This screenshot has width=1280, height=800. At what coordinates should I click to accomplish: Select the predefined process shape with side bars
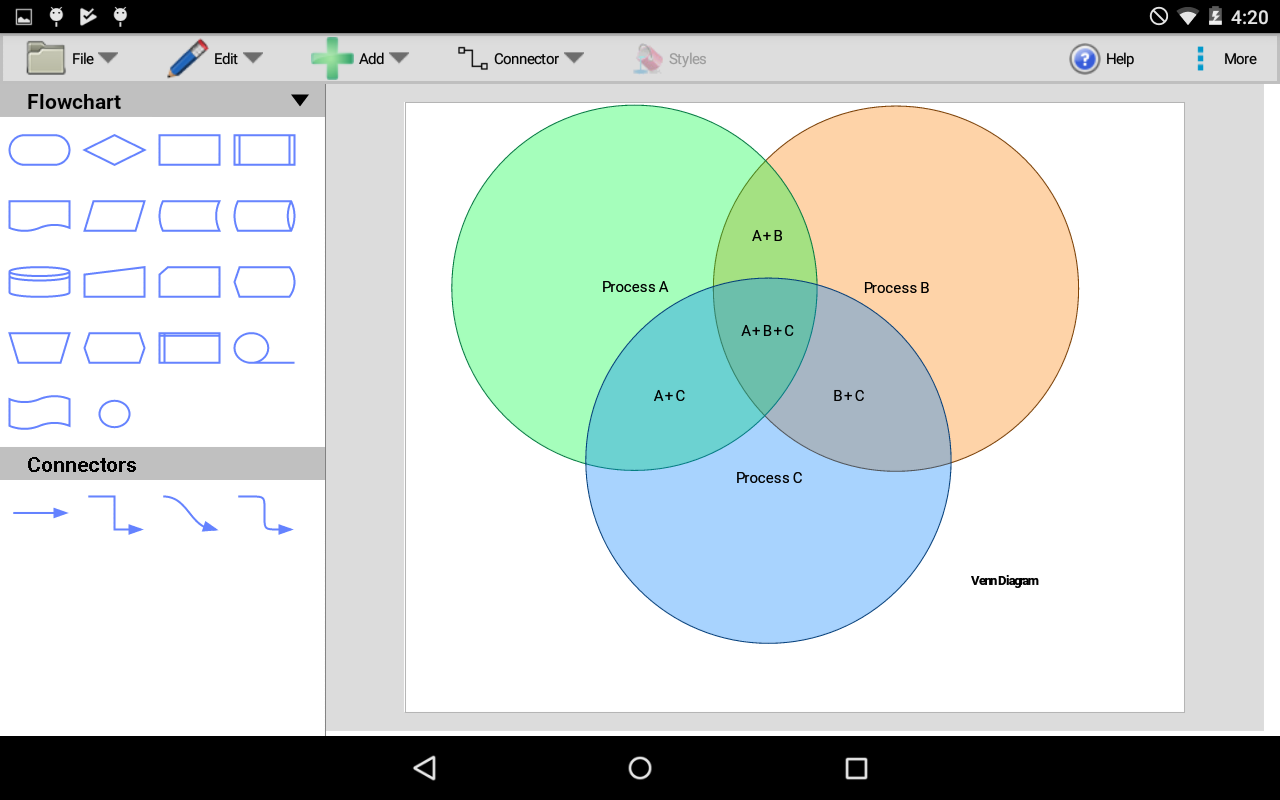pos(265,150)
